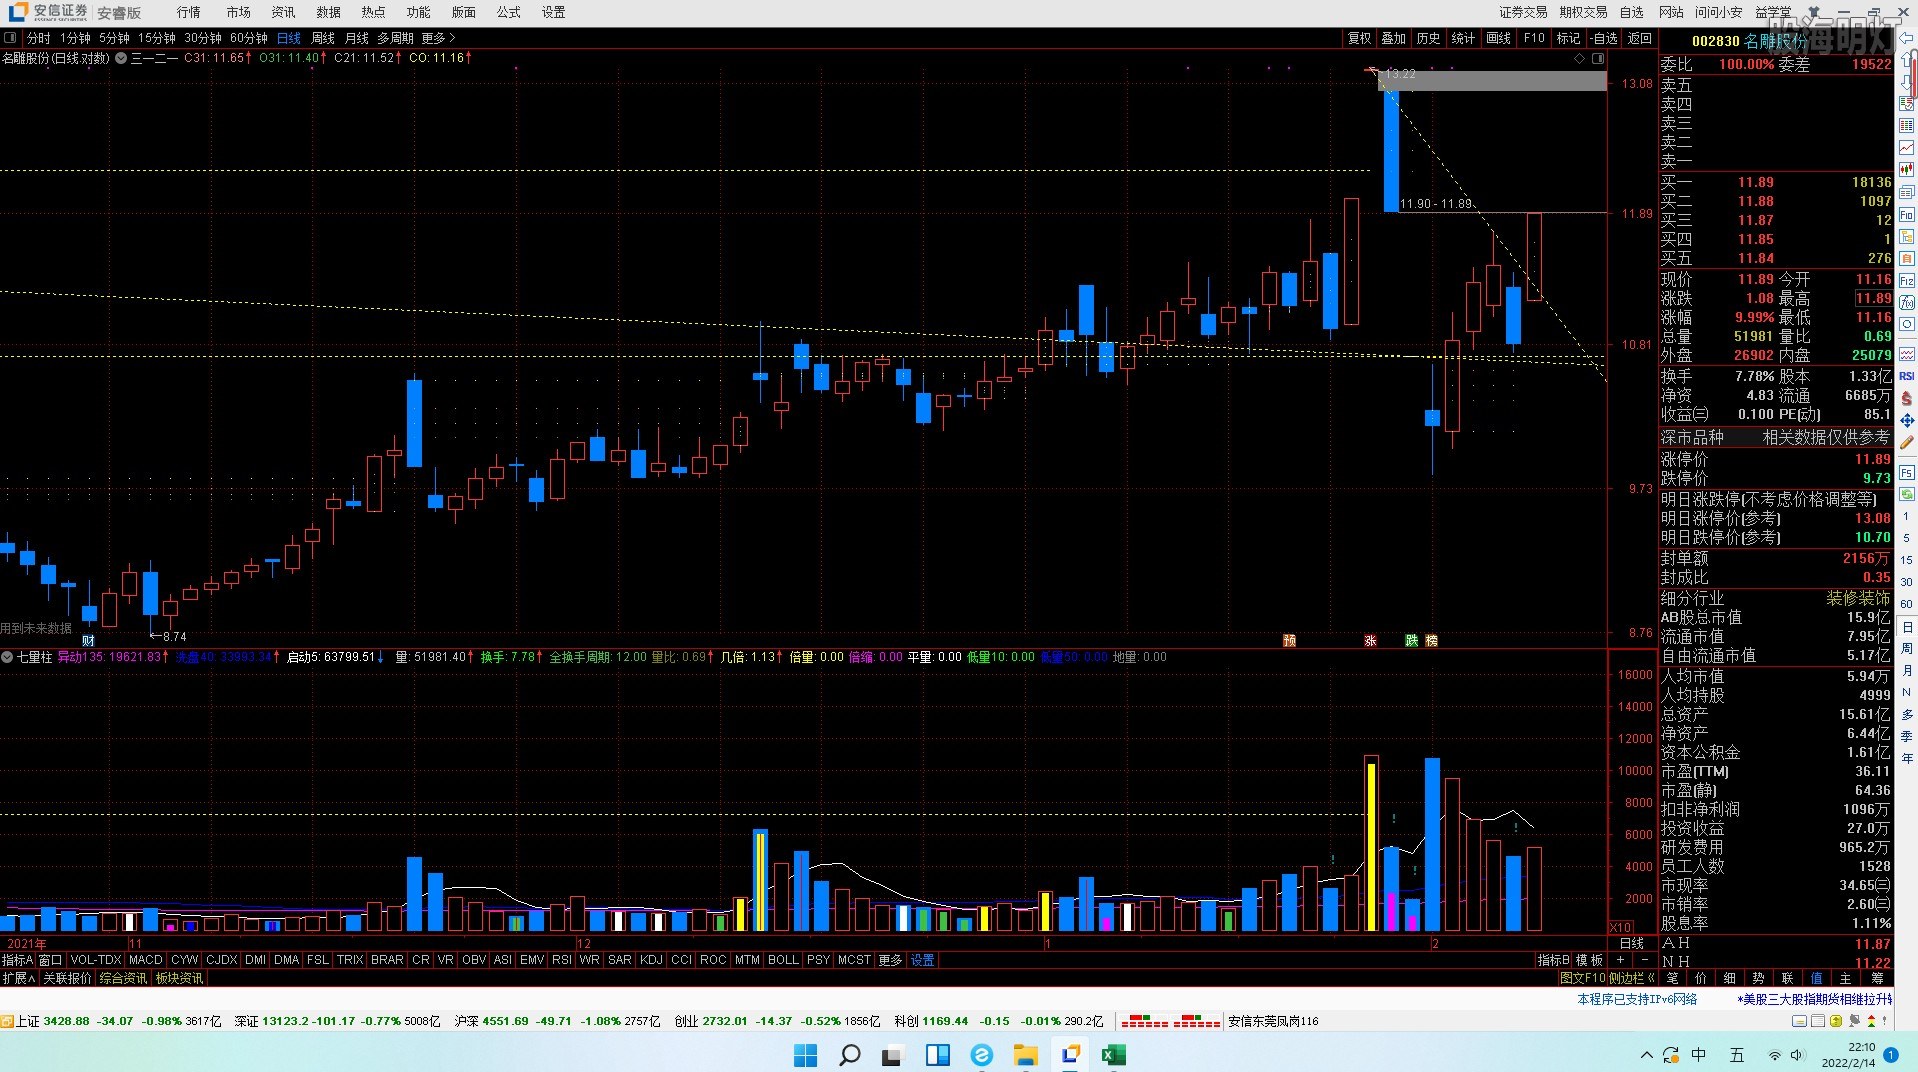1918x1072 pixels.
Task: Click the traffic-light signal icon in status bar
Action: (x=1870, y=1021)
